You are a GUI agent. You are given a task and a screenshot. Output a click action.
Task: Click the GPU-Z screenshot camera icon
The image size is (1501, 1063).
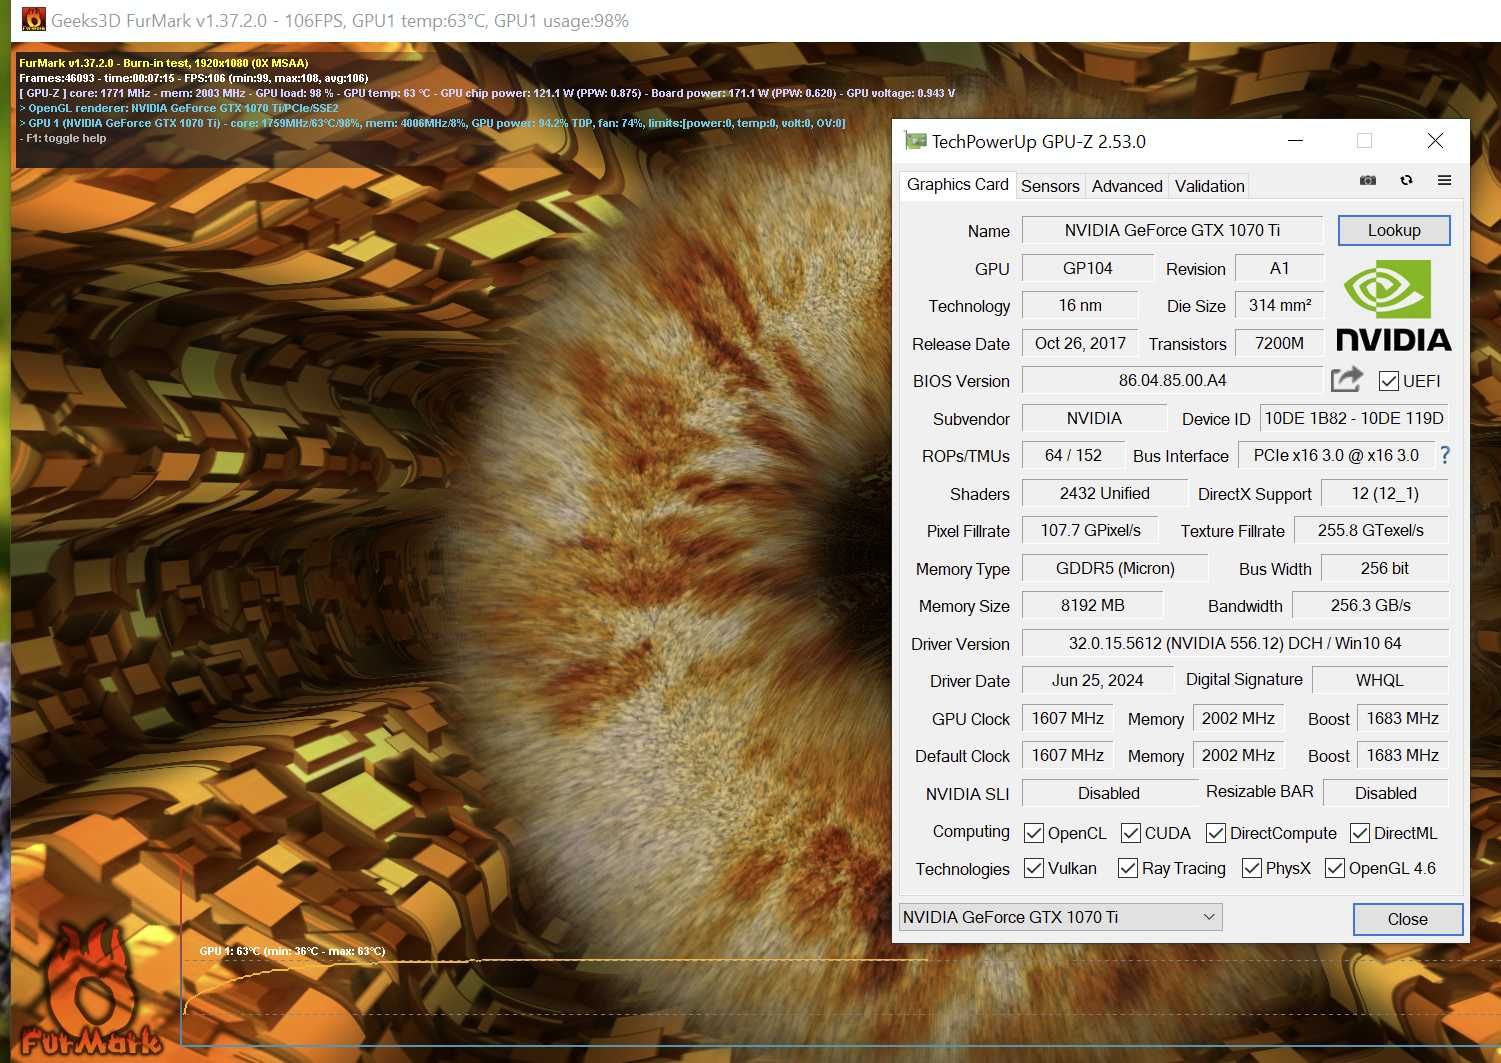[x=1367, y=181]
